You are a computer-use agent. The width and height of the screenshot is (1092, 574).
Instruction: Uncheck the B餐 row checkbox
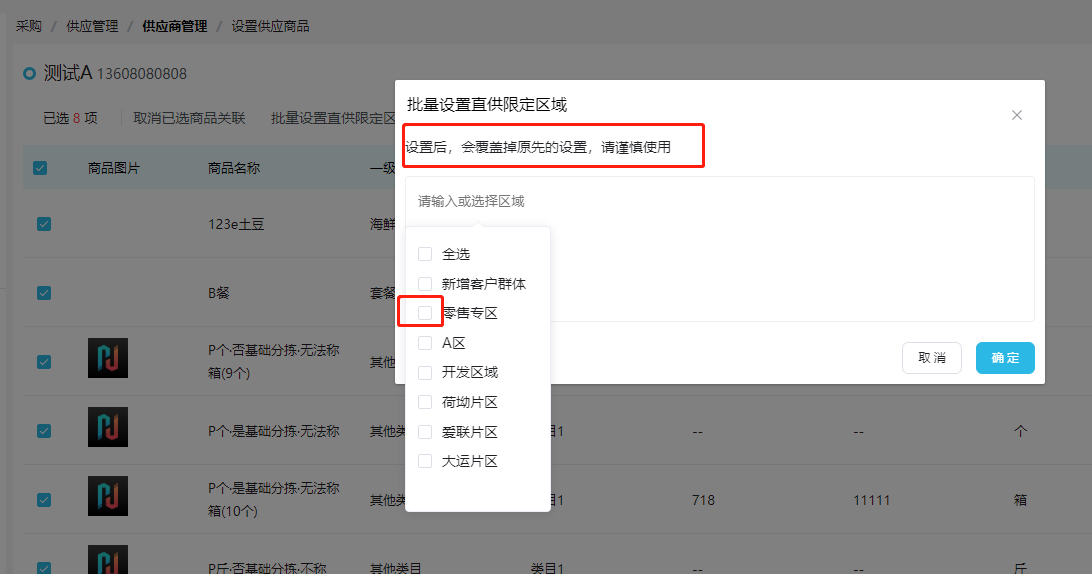coord(44,293)
